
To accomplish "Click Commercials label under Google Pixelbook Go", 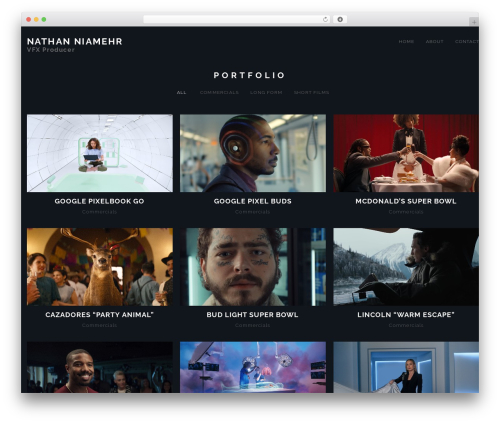I will coord(99,212).
